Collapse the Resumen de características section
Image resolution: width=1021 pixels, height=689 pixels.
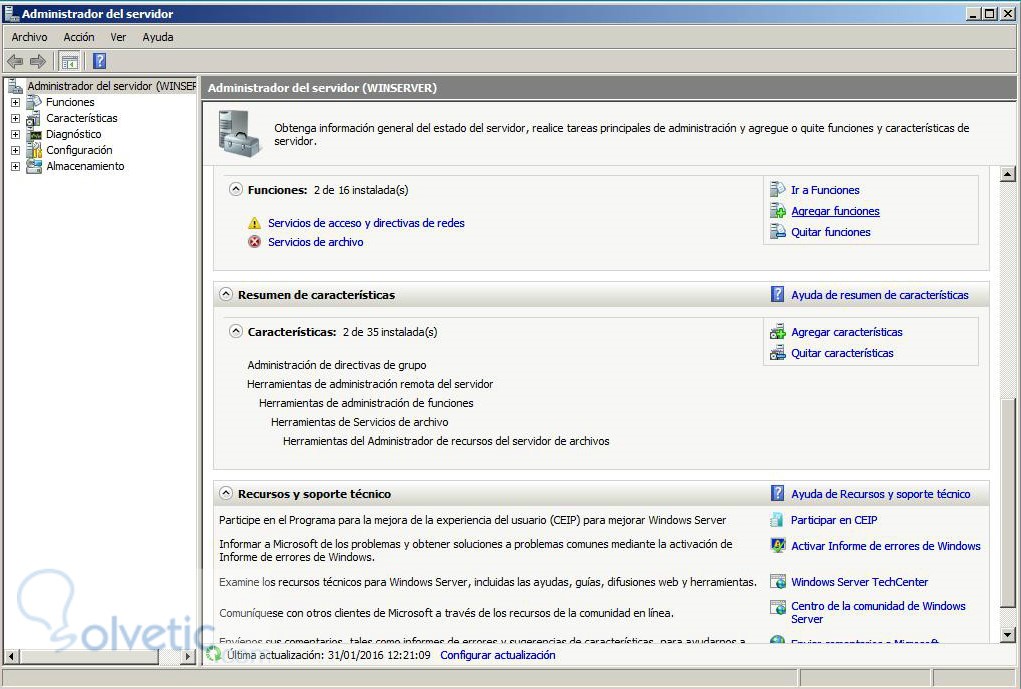click(x=226, y=294)
